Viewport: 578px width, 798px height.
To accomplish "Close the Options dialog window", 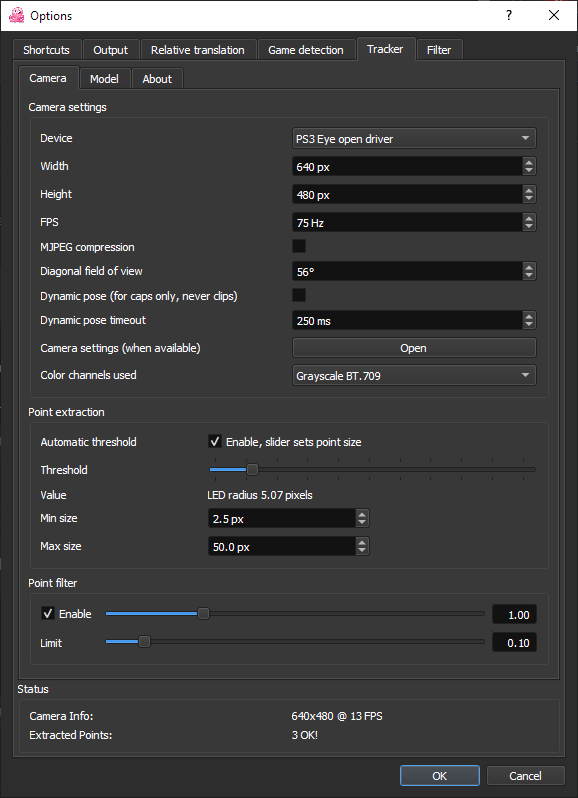I will click(554, 15).
